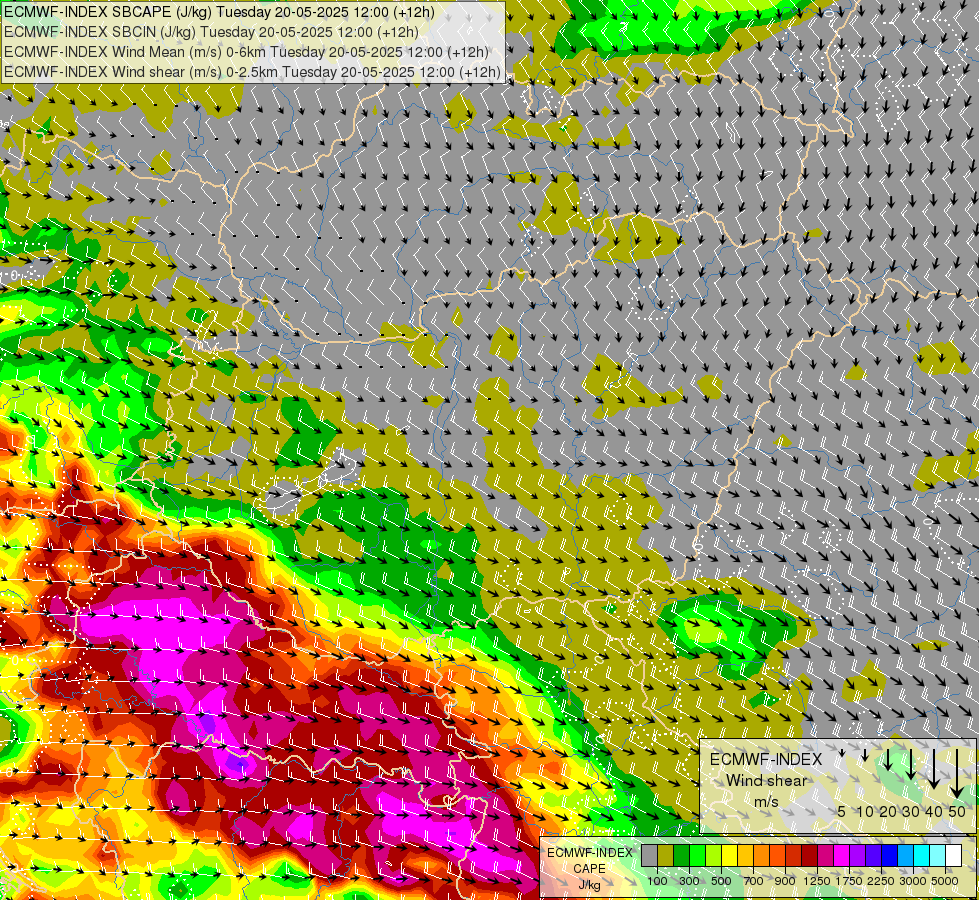Select the pale cyan CAPE swatch left of 5000
Viewport: 979px width, 900px height.
[937, 856]
